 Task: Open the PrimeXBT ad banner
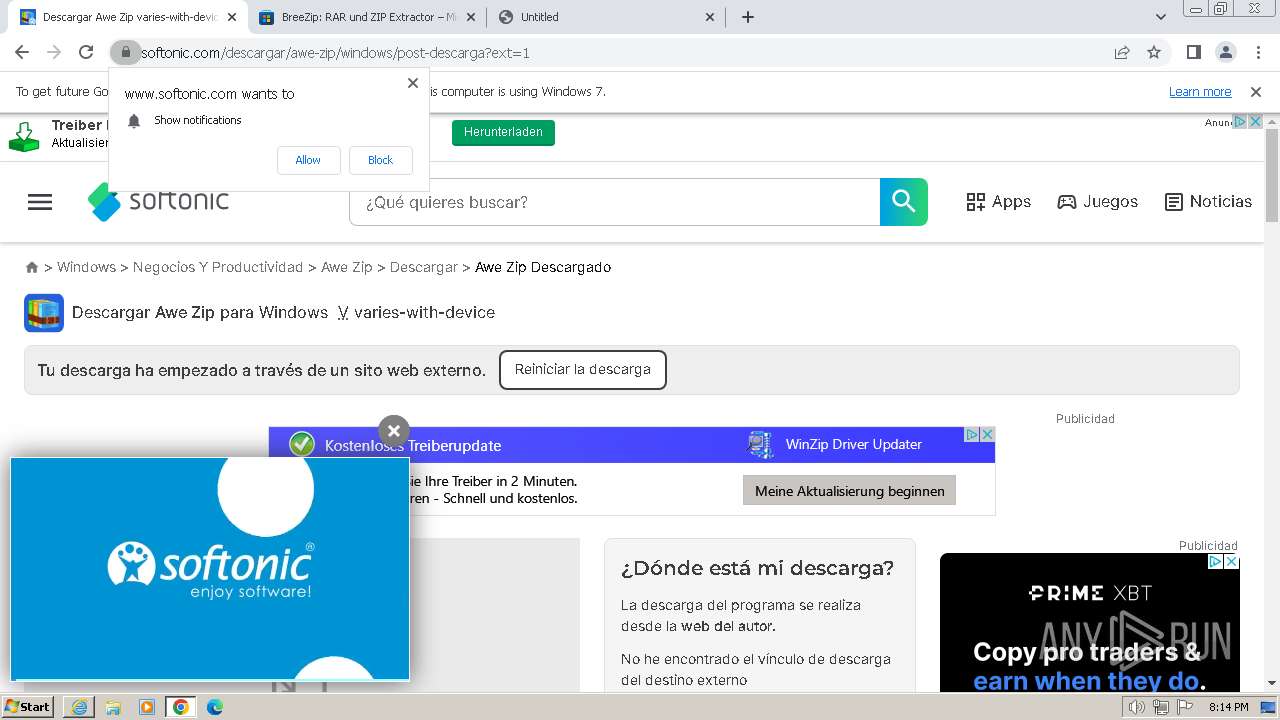(x=1090, y=623)
